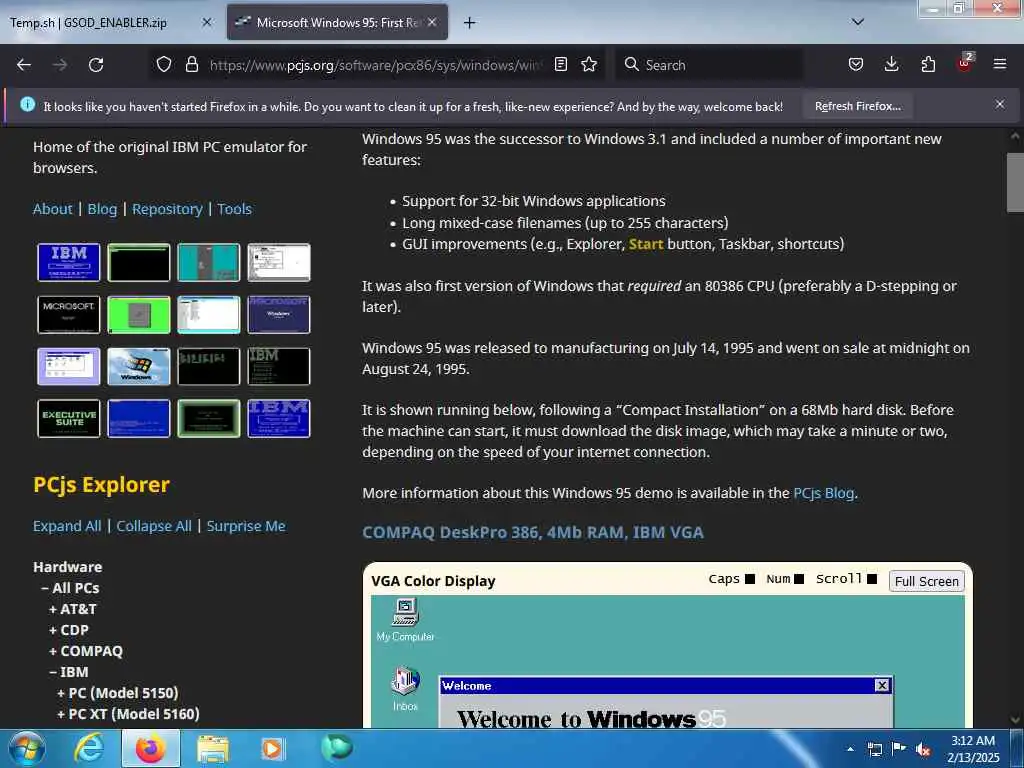The width and height of the screenshot is (1024, 768).
Task: Click the pcjs.org URL address field
Action: point(376,65)
